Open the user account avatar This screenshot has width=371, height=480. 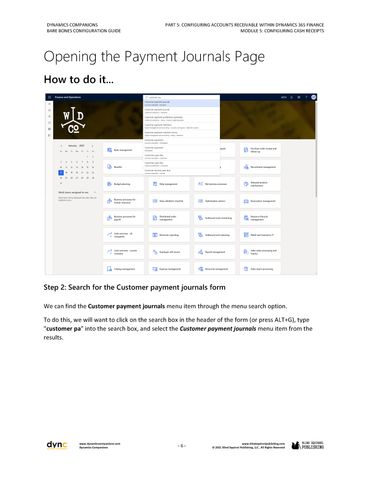pyautogui.click(x=313, y=97)
